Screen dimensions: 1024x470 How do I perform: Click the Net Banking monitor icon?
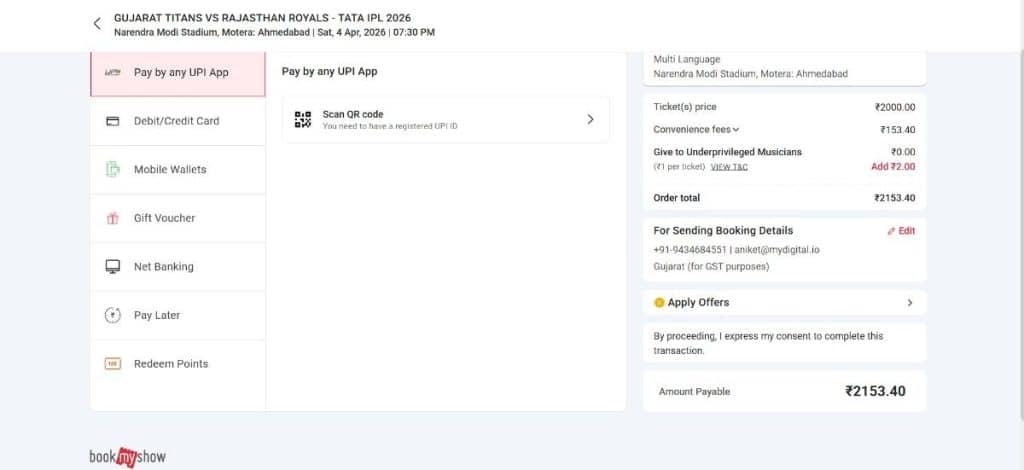click(x=112, y=266)
